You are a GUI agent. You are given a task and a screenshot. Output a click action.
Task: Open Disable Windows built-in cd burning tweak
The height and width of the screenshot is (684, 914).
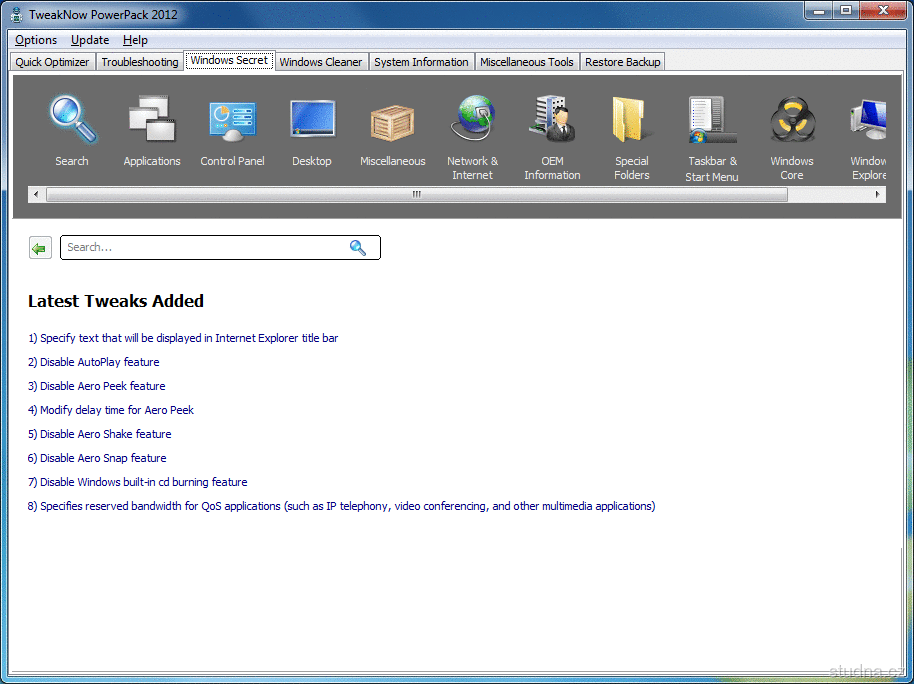[138, 482]
